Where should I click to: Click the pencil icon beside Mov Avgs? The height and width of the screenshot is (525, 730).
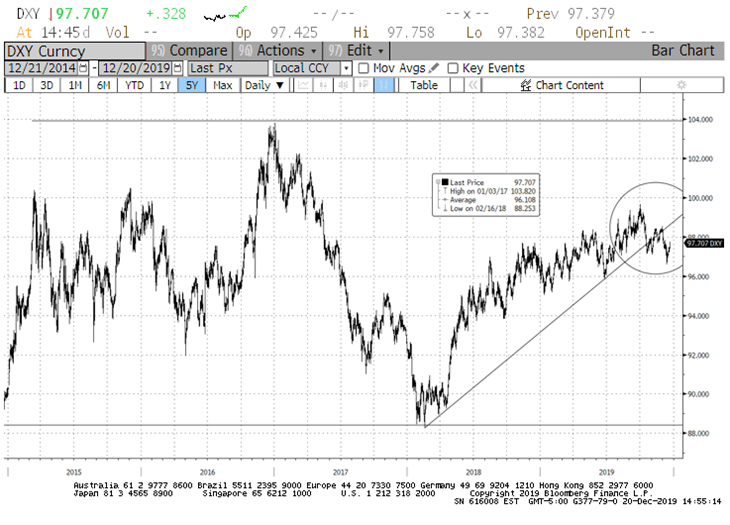point(435,68)
